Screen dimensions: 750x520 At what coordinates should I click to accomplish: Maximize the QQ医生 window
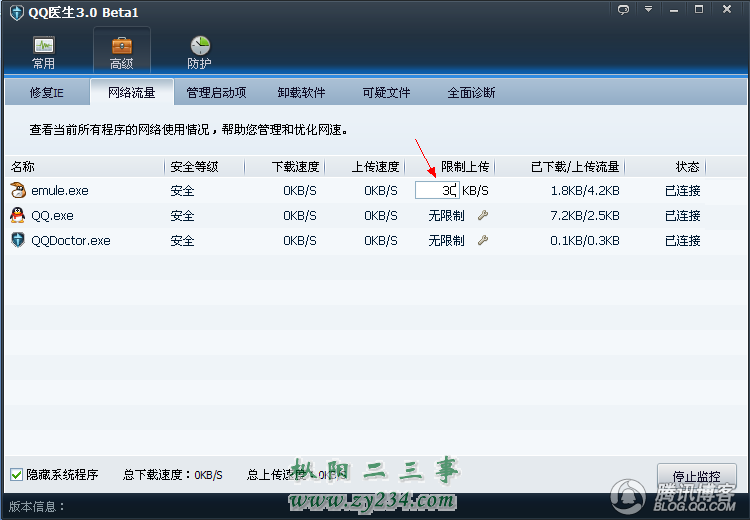699,9
